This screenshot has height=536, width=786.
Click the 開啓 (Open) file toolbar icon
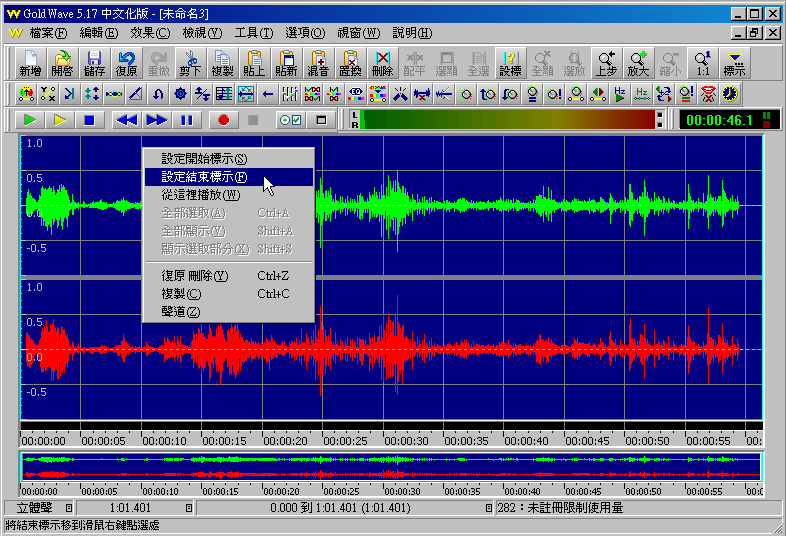pos(62,63)
